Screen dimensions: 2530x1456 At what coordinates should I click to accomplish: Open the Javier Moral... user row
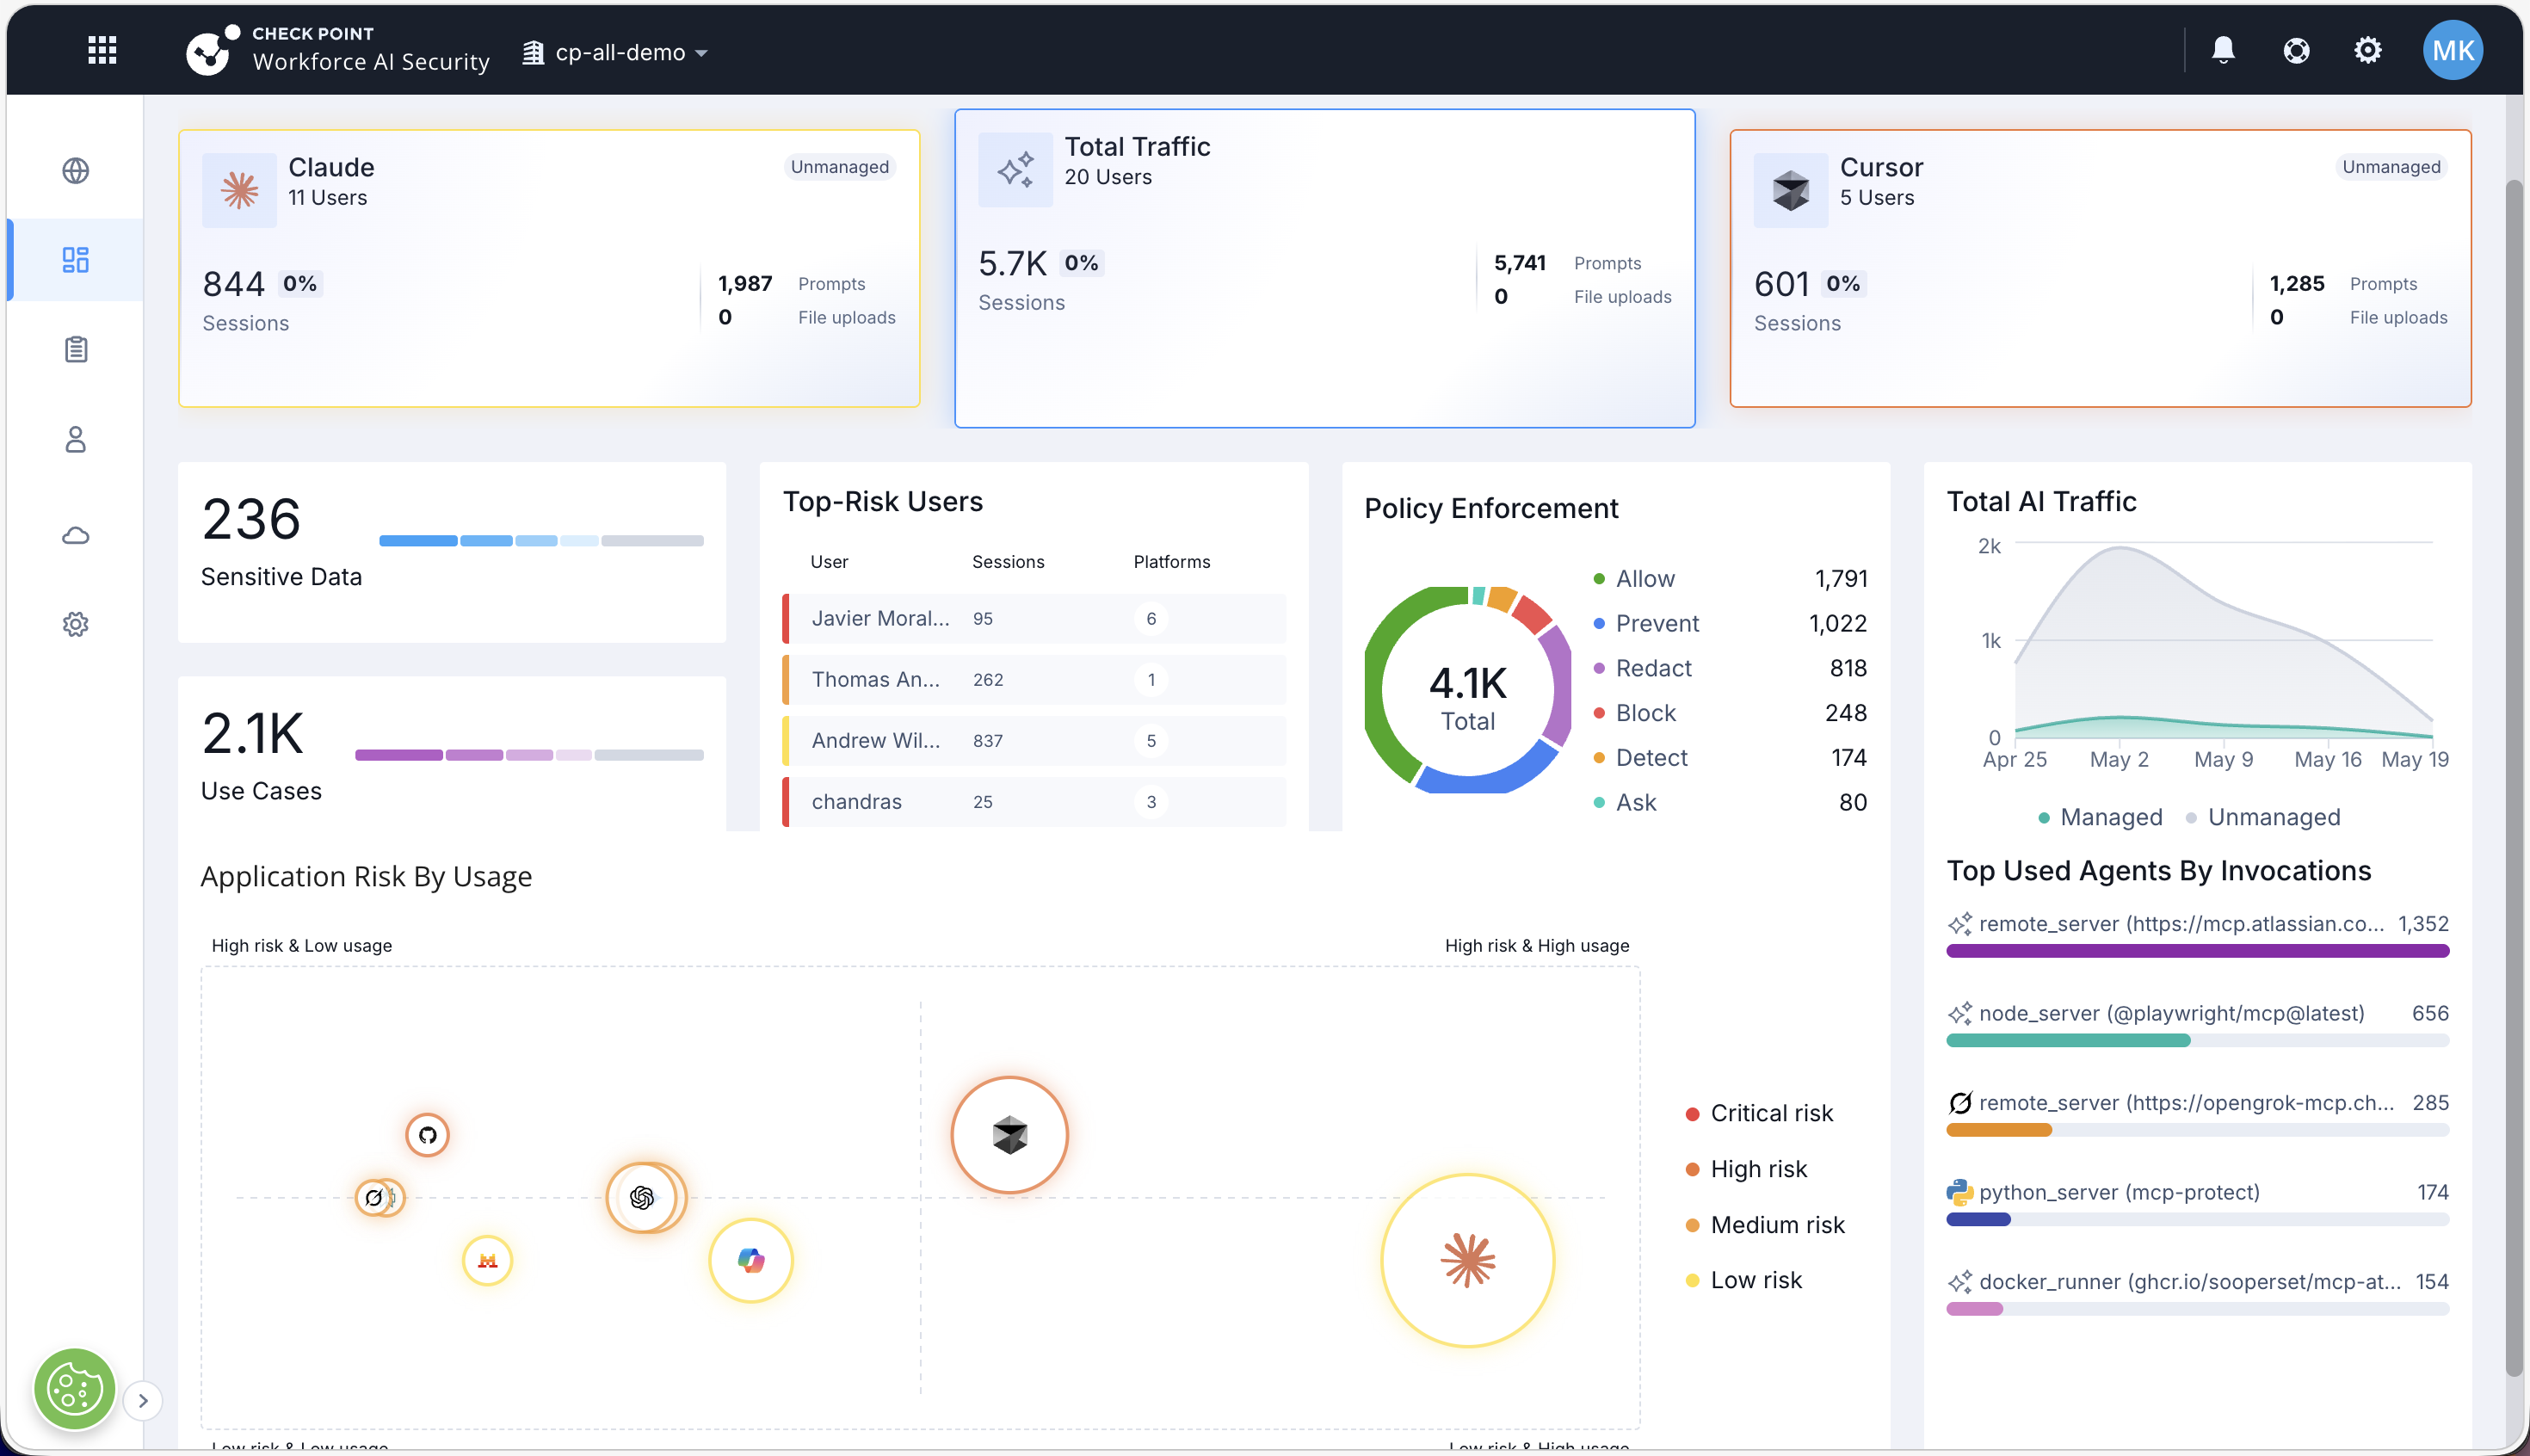(x=1034, y=619)
